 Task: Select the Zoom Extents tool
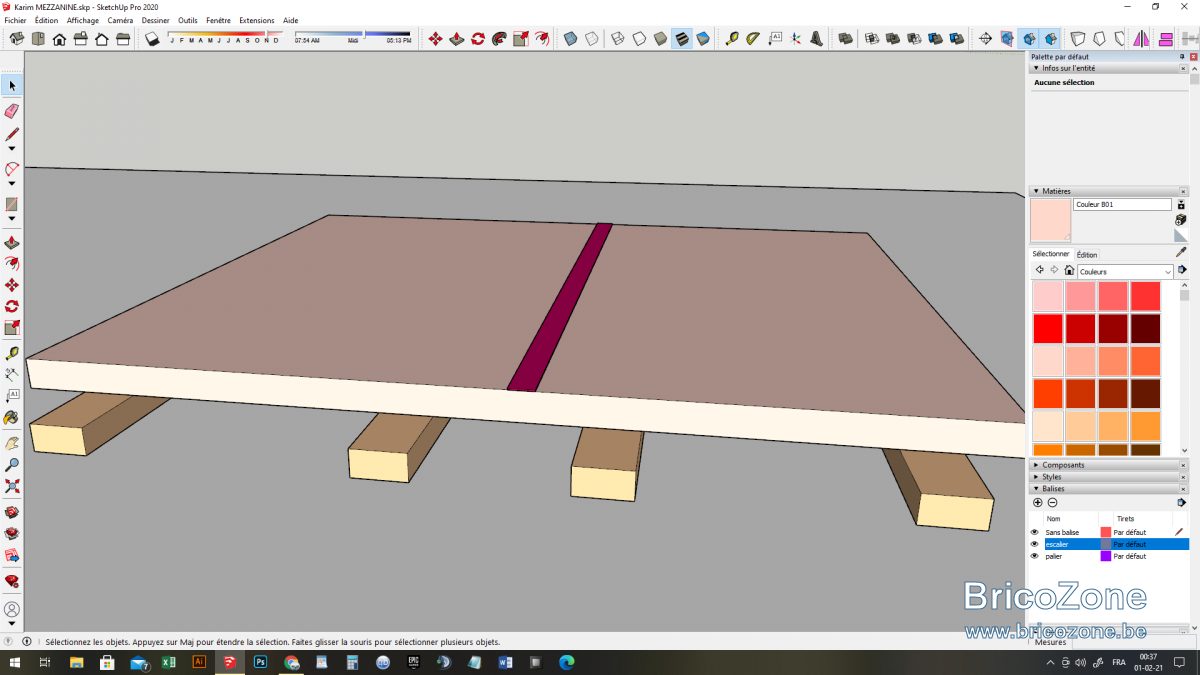tap(12, 487)
